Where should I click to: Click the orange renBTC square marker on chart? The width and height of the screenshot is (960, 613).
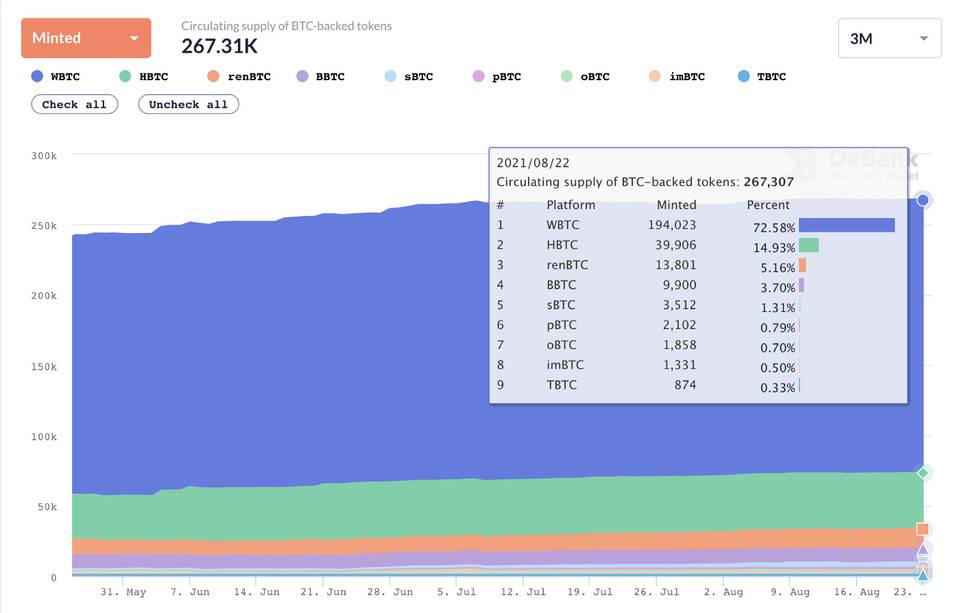point(923,529)
